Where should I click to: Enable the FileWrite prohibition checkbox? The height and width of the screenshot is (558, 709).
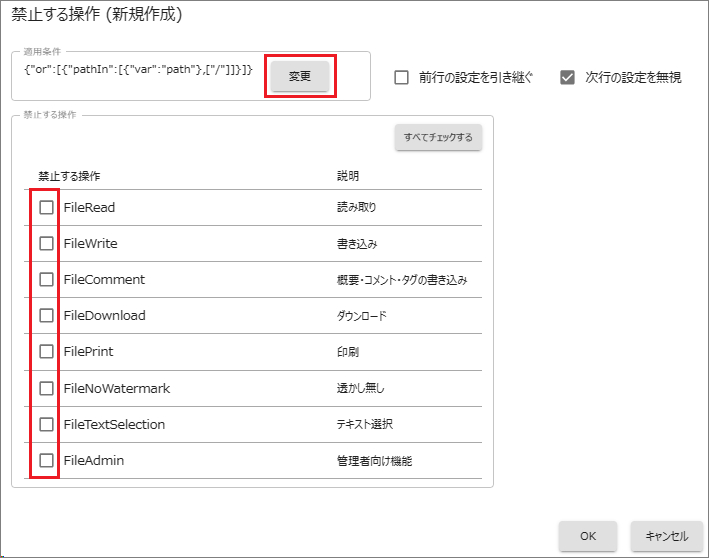tap(46, 243)
